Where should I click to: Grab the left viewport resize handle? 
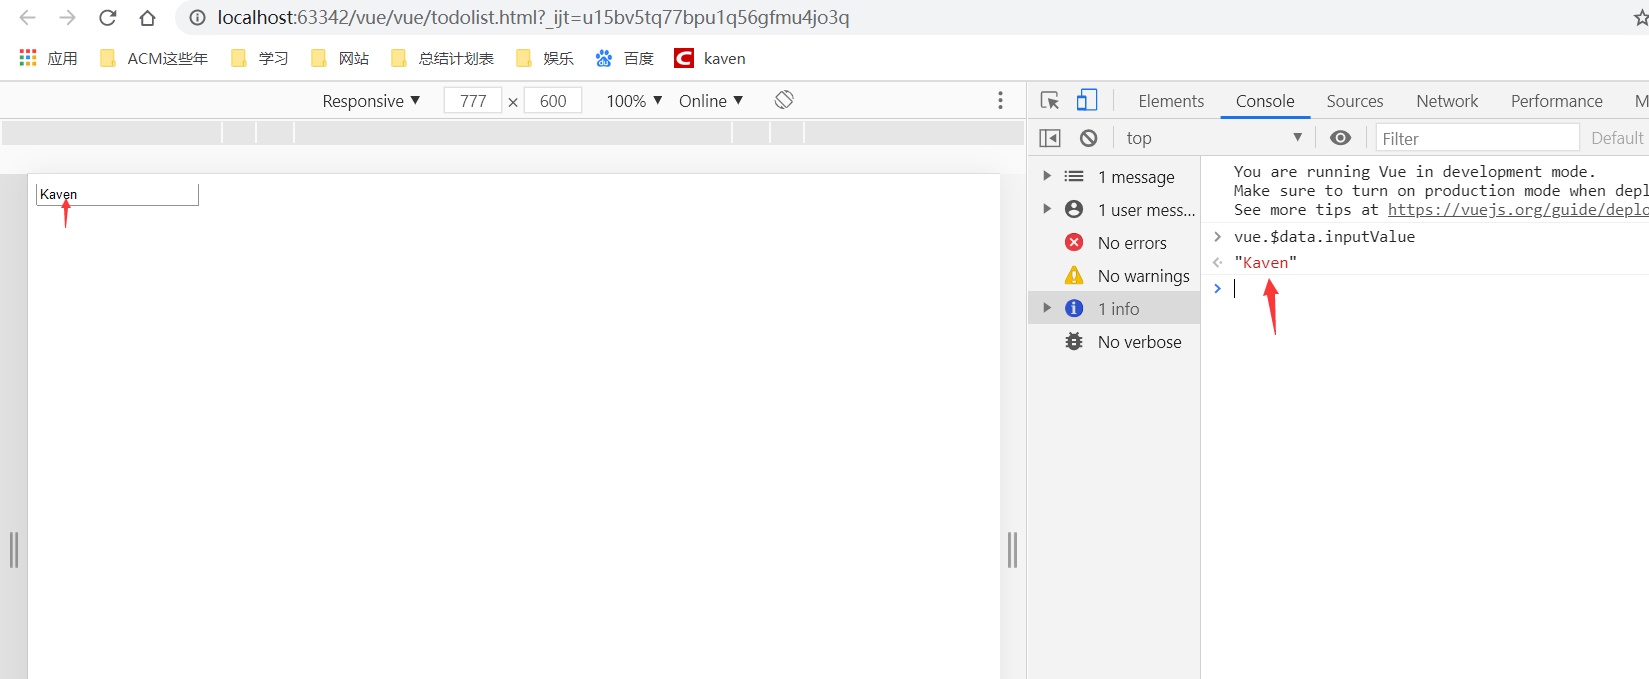14,550
